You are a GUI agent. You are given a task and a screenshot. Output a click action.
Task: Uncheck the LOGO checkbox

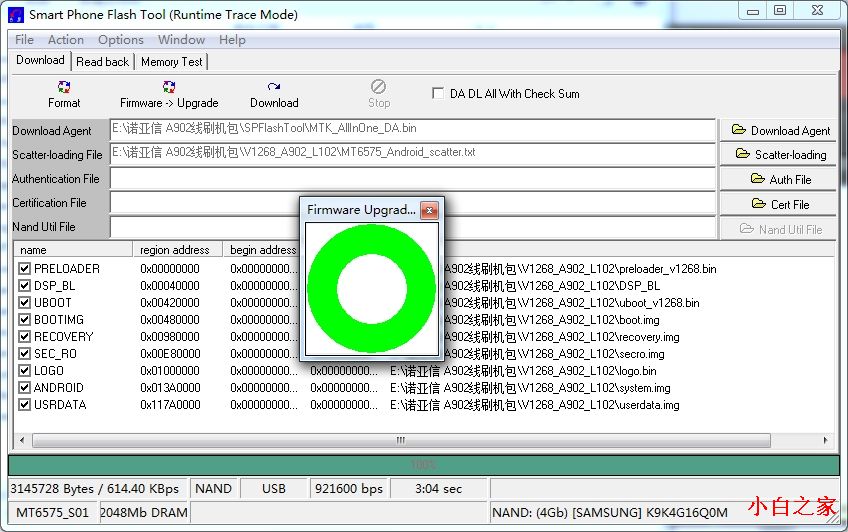point(24,370)
